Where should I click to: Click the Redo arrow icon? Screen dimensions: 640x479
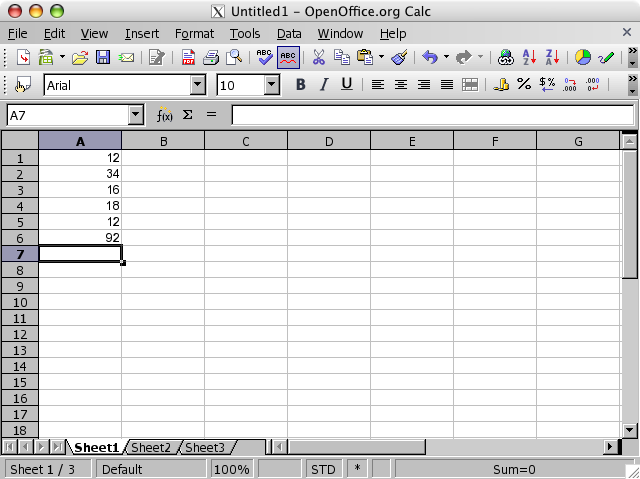pos(464,57)
